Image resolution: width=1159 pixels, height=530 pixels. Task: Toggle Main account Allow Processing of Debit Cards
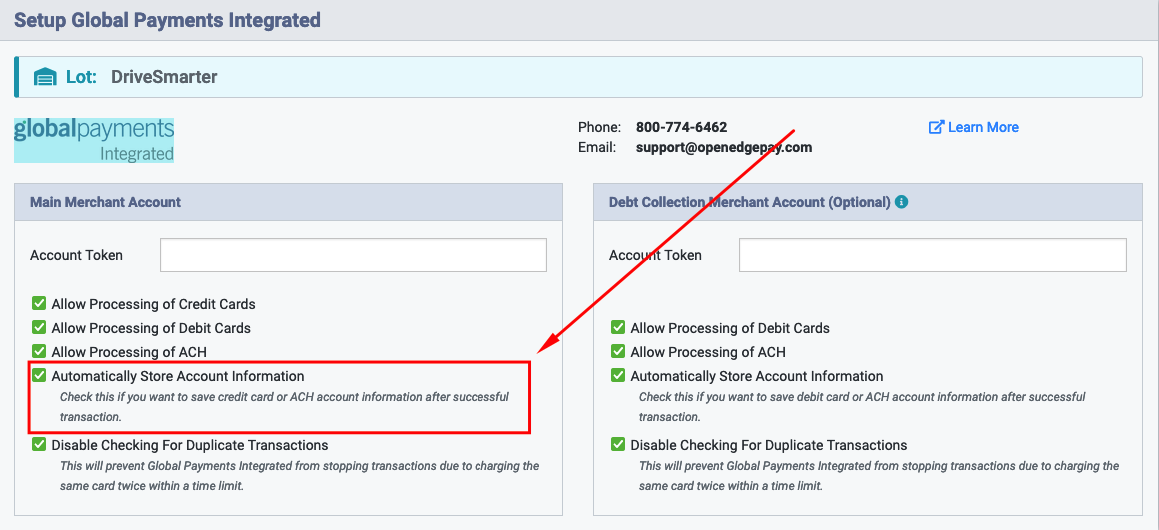tap(39, 327)
